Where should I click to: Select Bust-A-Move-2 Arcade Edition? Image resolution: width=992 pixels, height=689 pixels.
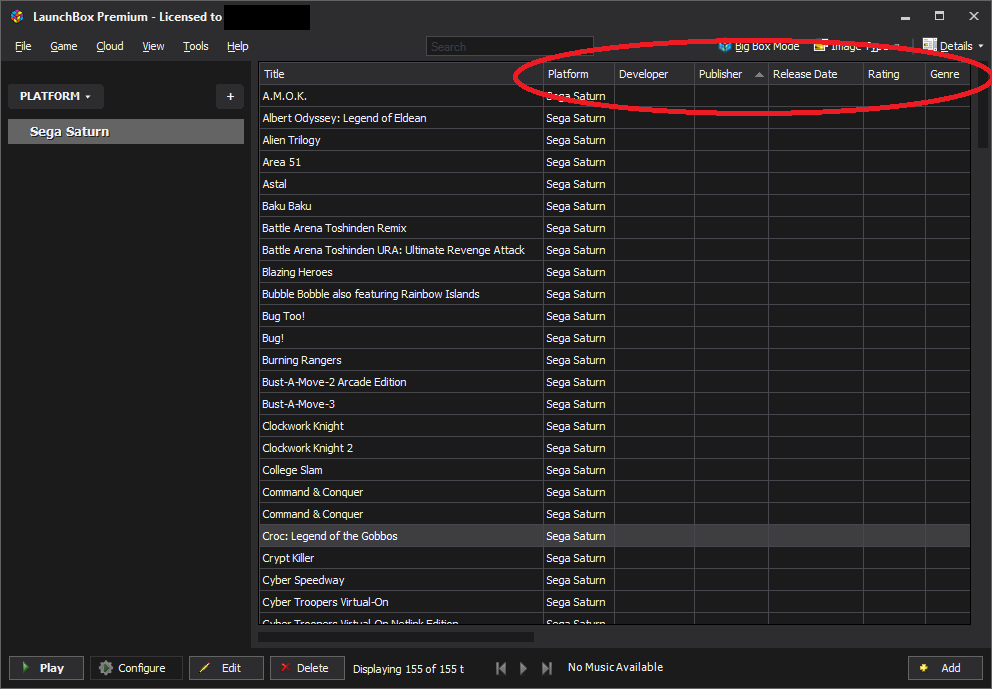click(x=614, y=382)
